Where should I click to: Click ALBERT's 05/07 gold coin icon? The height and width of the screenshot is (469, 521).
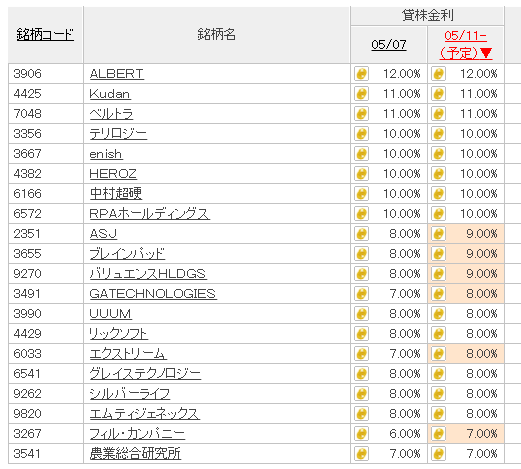click(361, 74)
